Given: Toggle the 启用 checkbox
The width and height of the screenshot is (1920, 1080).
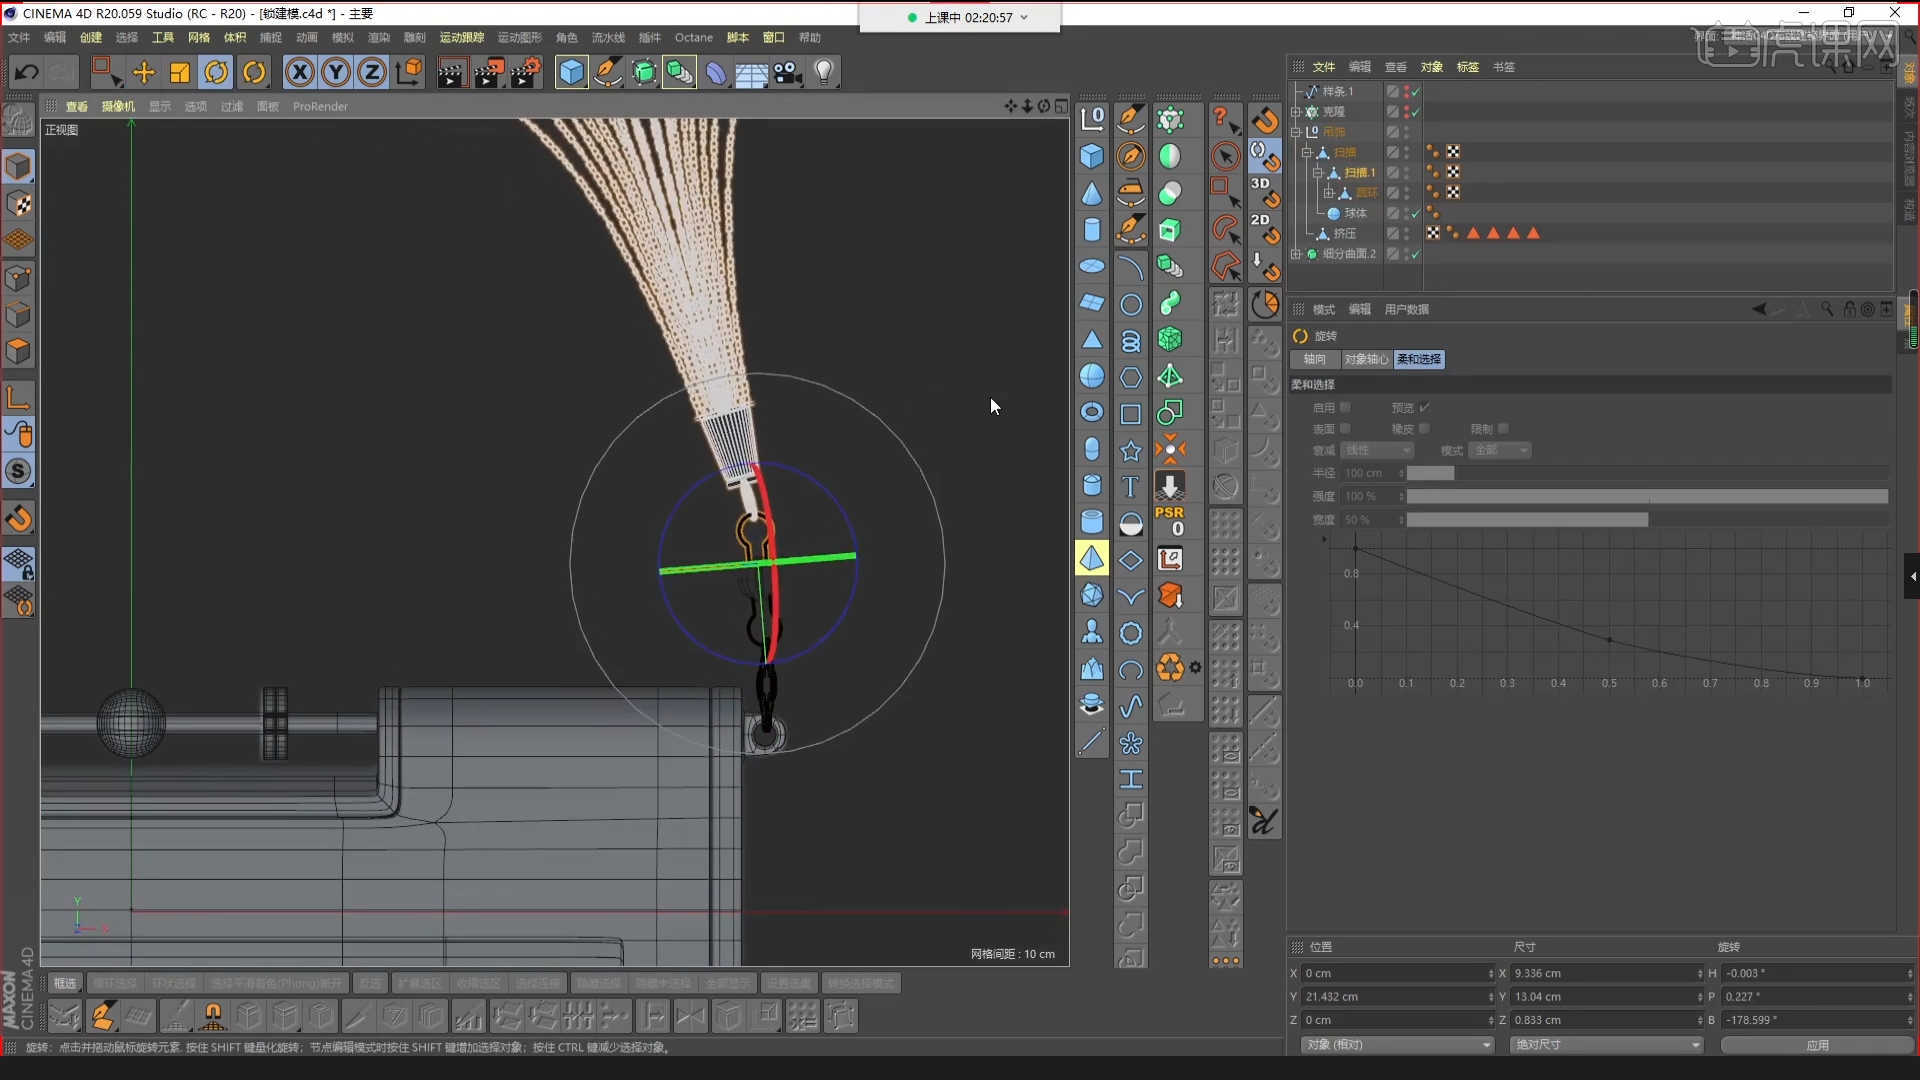Looking at the screenshot, I should pyautogui.click(x=1345, y=407).
